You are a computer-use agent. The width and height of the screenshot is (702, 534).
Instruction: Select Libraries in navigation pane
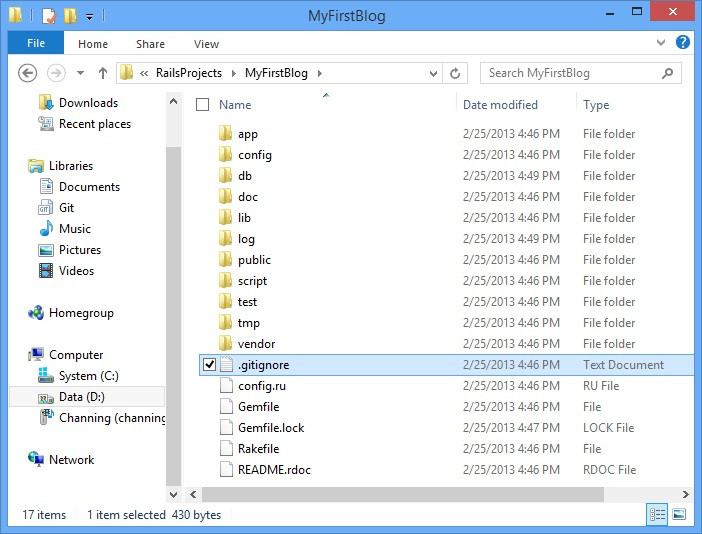point(71,166)
